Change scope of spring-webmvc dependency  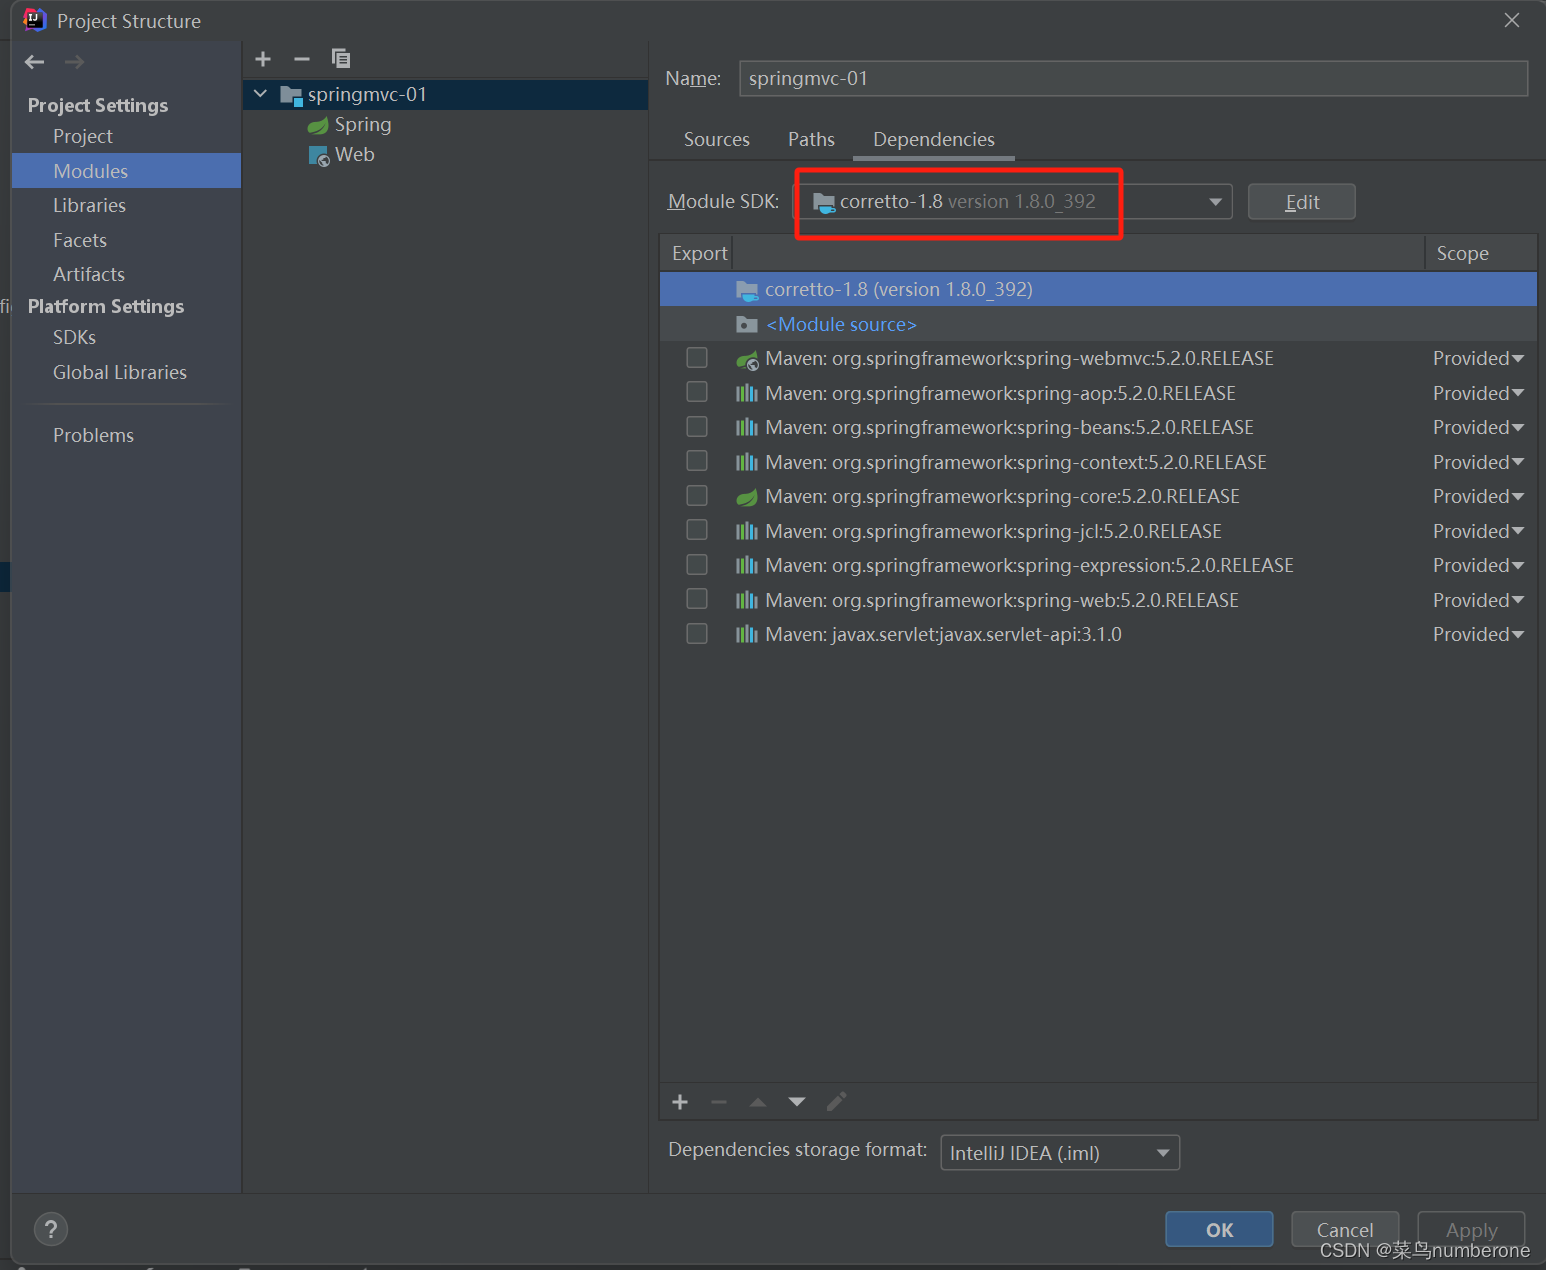coord(1478,358)
